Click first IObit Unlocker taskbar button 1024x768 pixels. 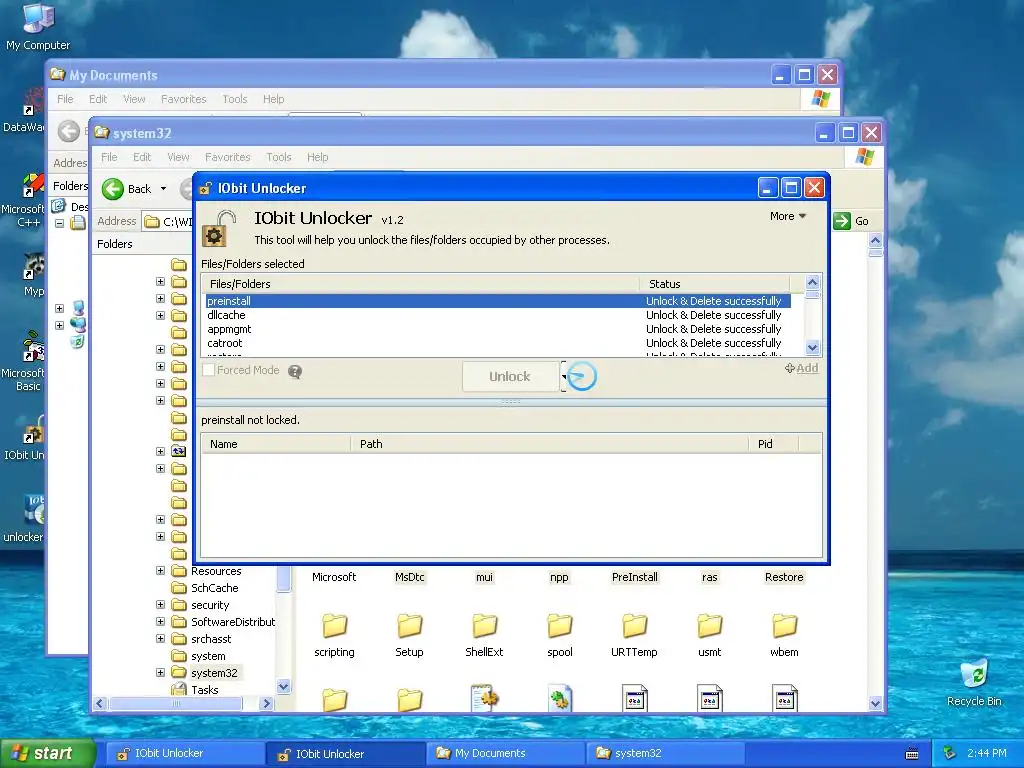point(184,754)
